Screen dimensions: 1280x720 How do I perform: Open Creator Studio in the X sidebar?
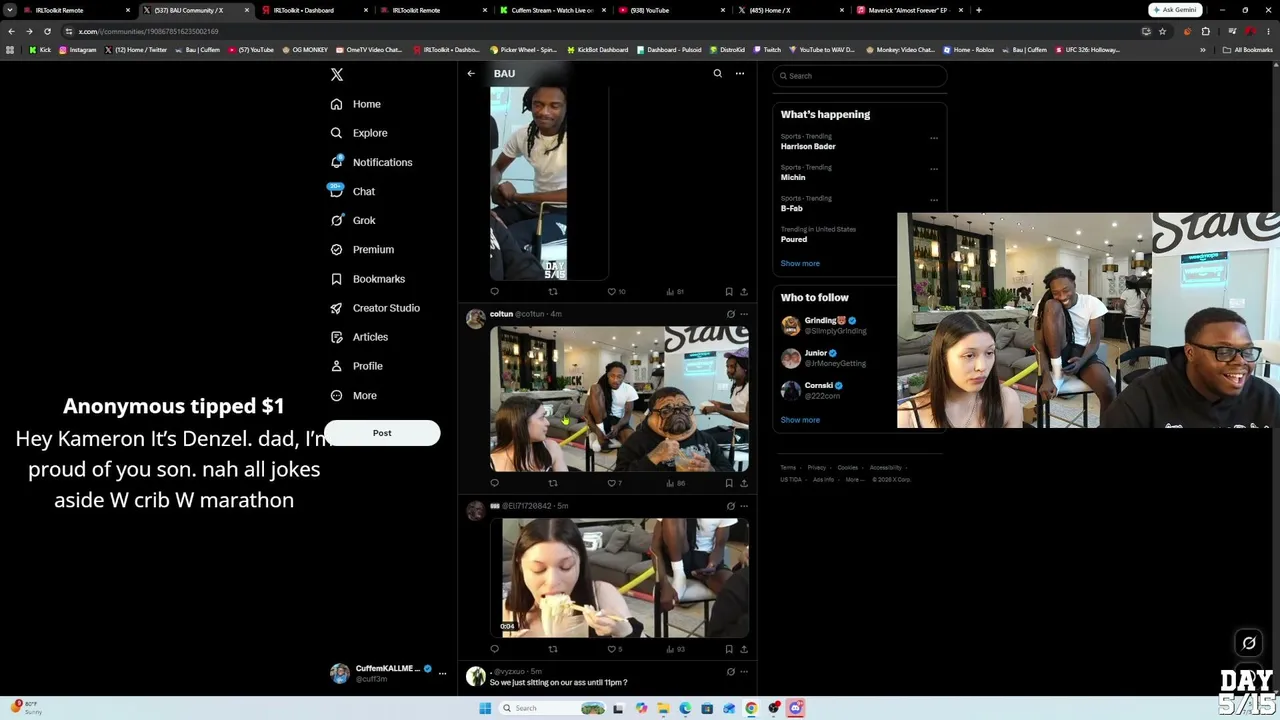[x=375, y=308]
